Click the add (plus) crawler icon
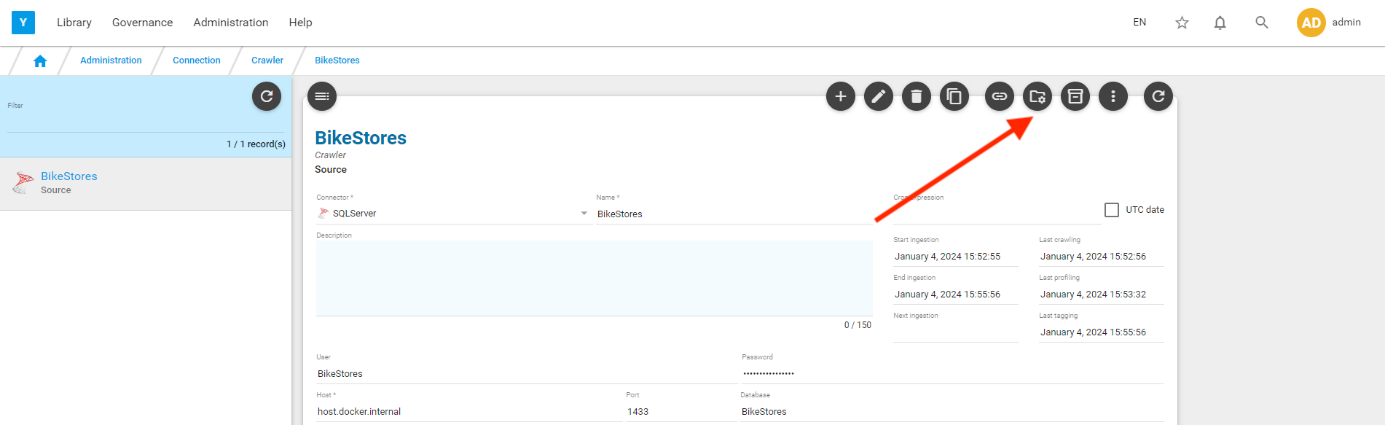The width and height of the screenshot is (1385, 425). [x=841, y=97]
